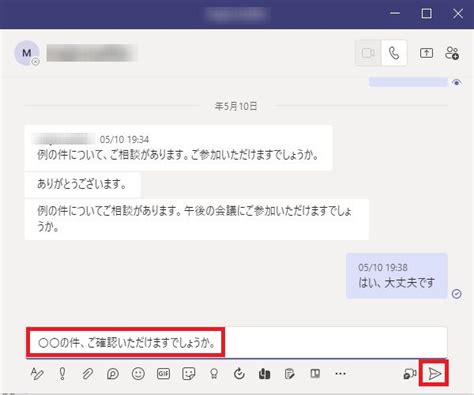The height and width of the screenshot is (395, 474).
Task: Set delivery options with exclamation icon
Action: (x=62, y=374)
